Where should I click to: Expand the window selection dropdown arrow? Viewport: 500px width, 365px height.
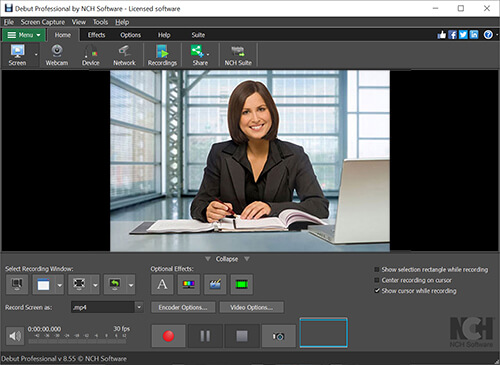click(60, 285)
